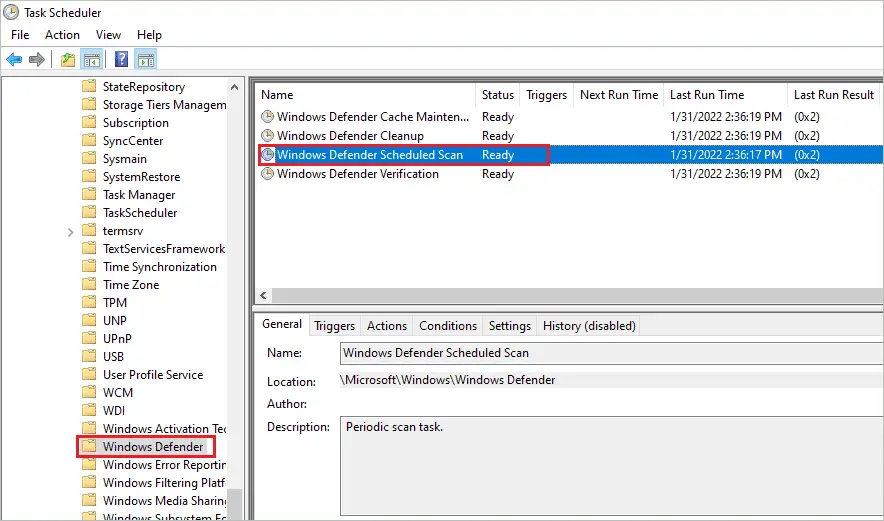Select the TaskScheduler tree folder
The image size is (884, 521).
point(140,213)
